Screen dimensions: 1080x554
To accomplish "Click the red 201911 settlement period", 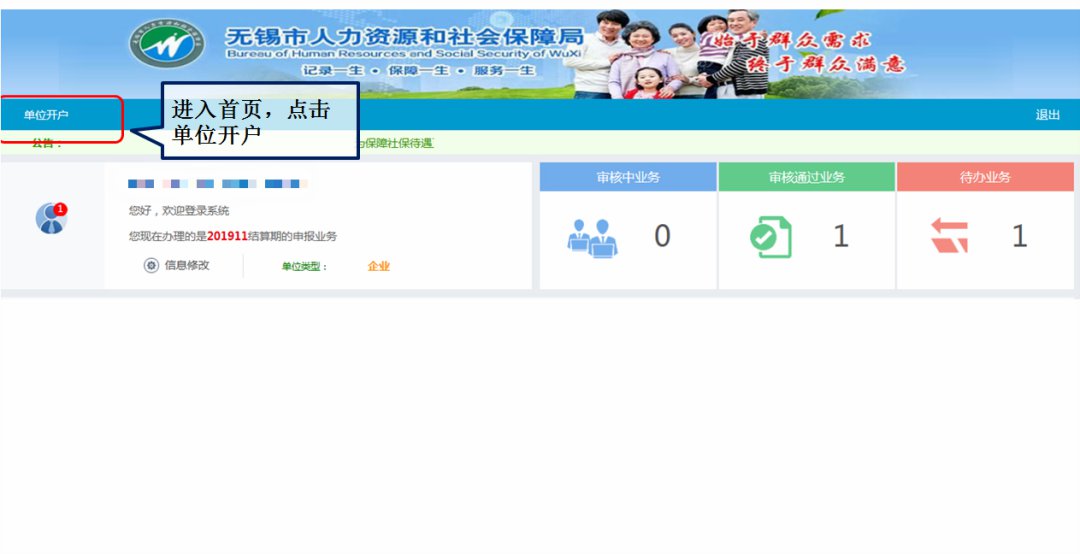I will click(x=227, y=236).
